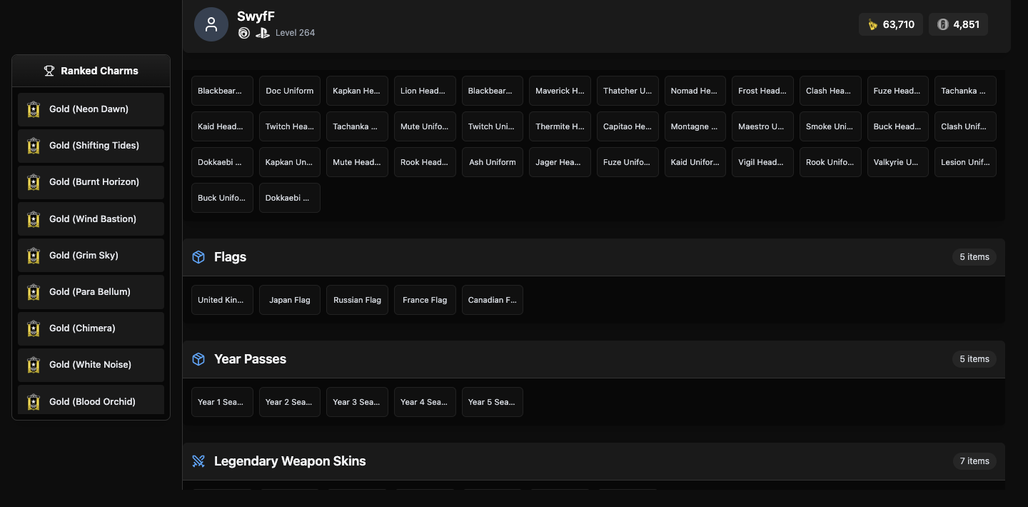Click the Frost Head... item
Viewport: 1028px width, 507px height.
[x=762, y=91]
